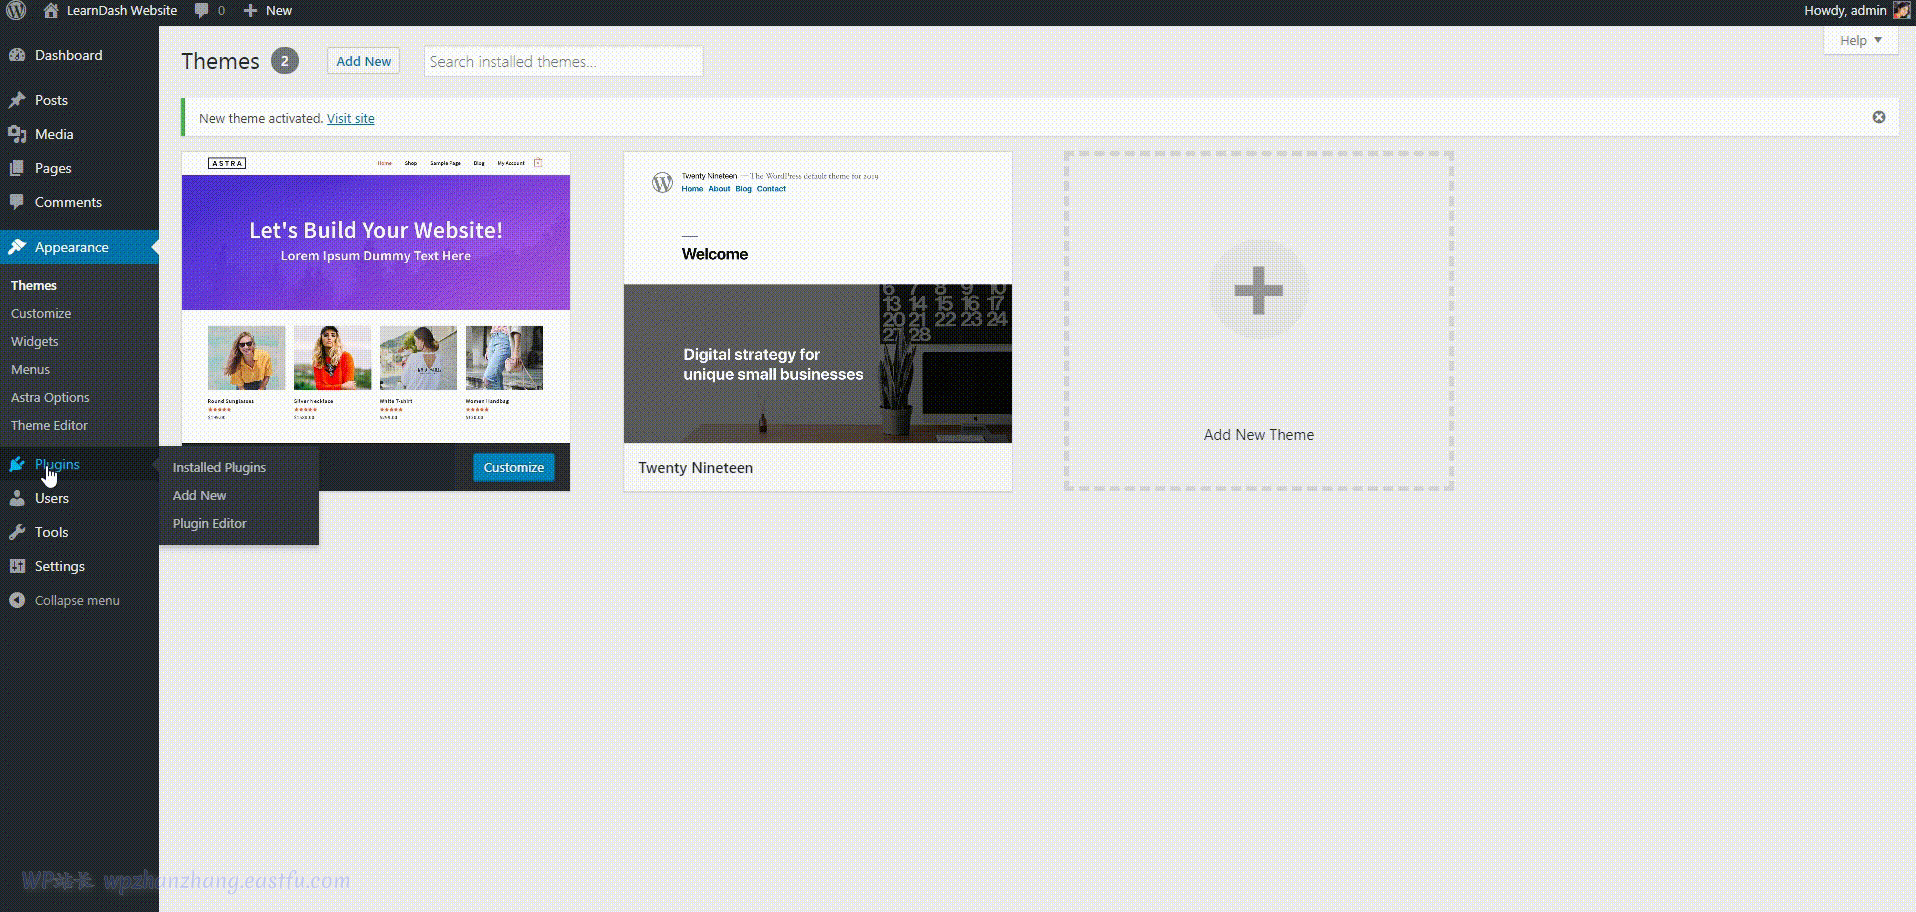Click the WordPress logo in admin bar

[16, 11]
